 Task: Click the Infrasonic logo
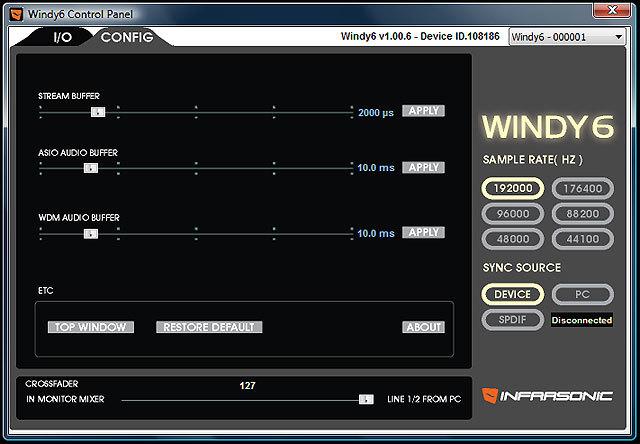548,395
